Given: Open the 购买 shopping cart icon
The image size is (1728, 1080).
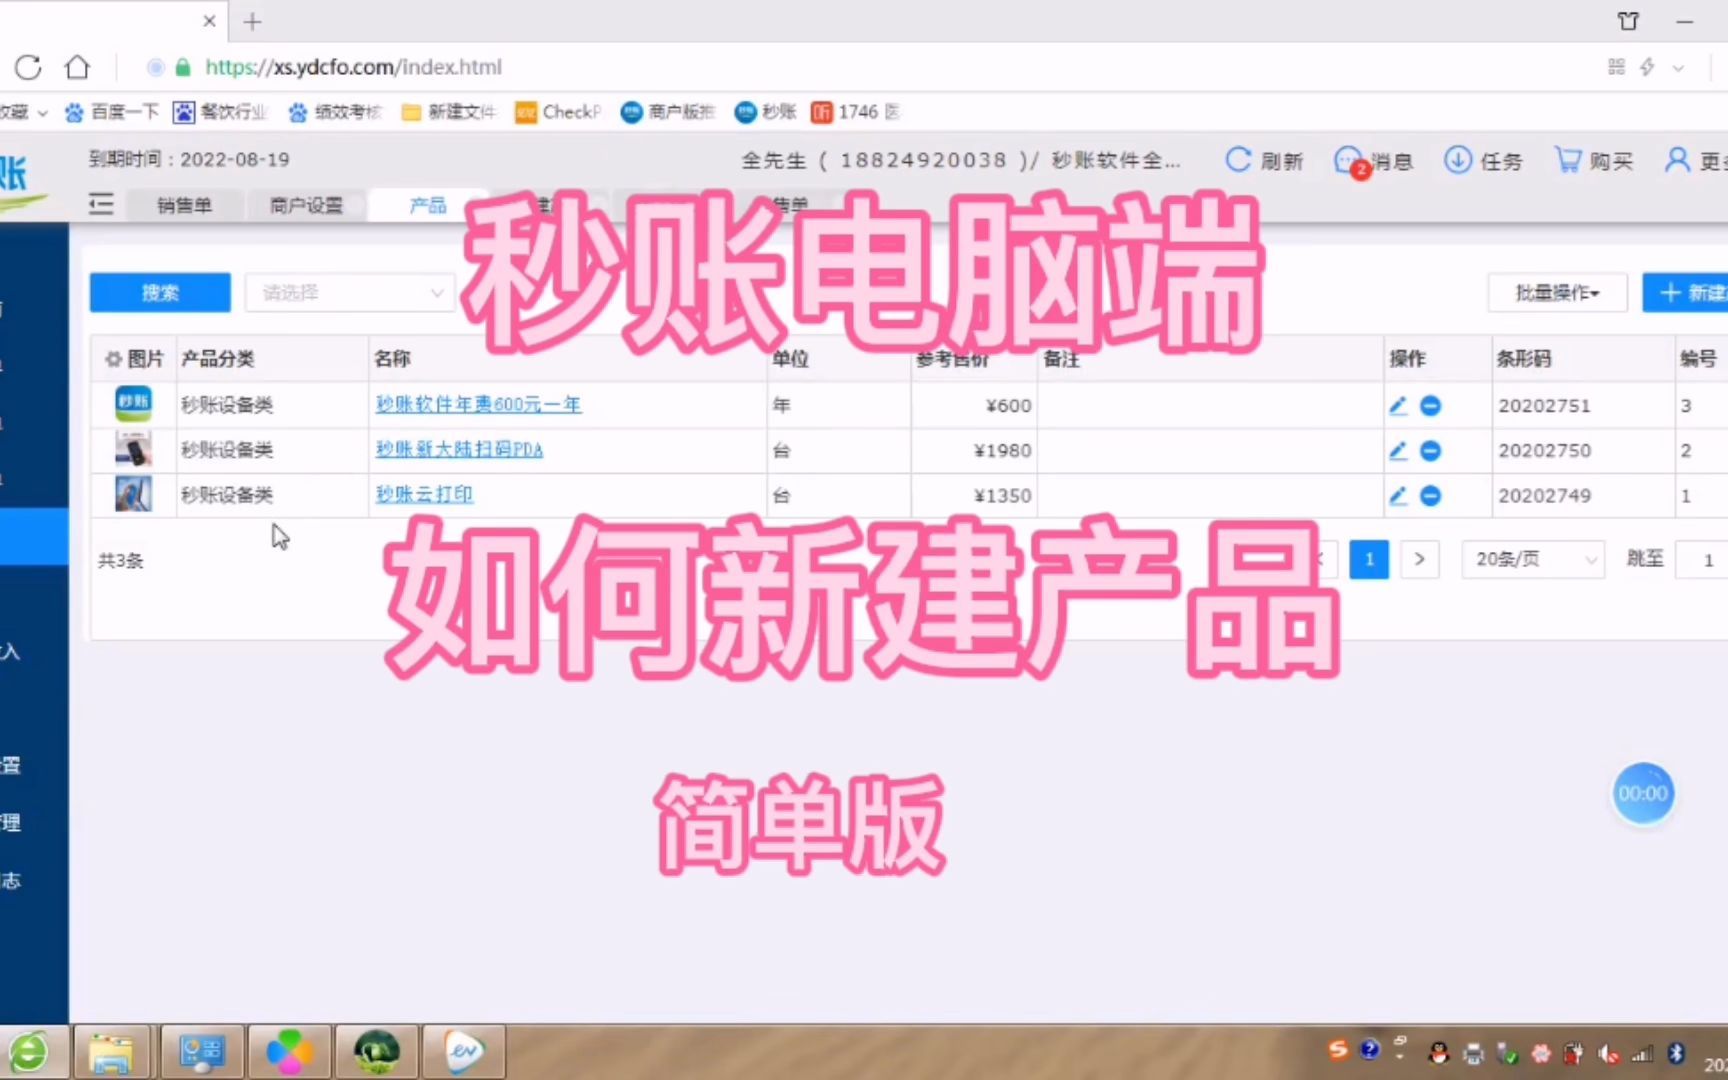Looking at the screenshot, I should coord(1568,160).
